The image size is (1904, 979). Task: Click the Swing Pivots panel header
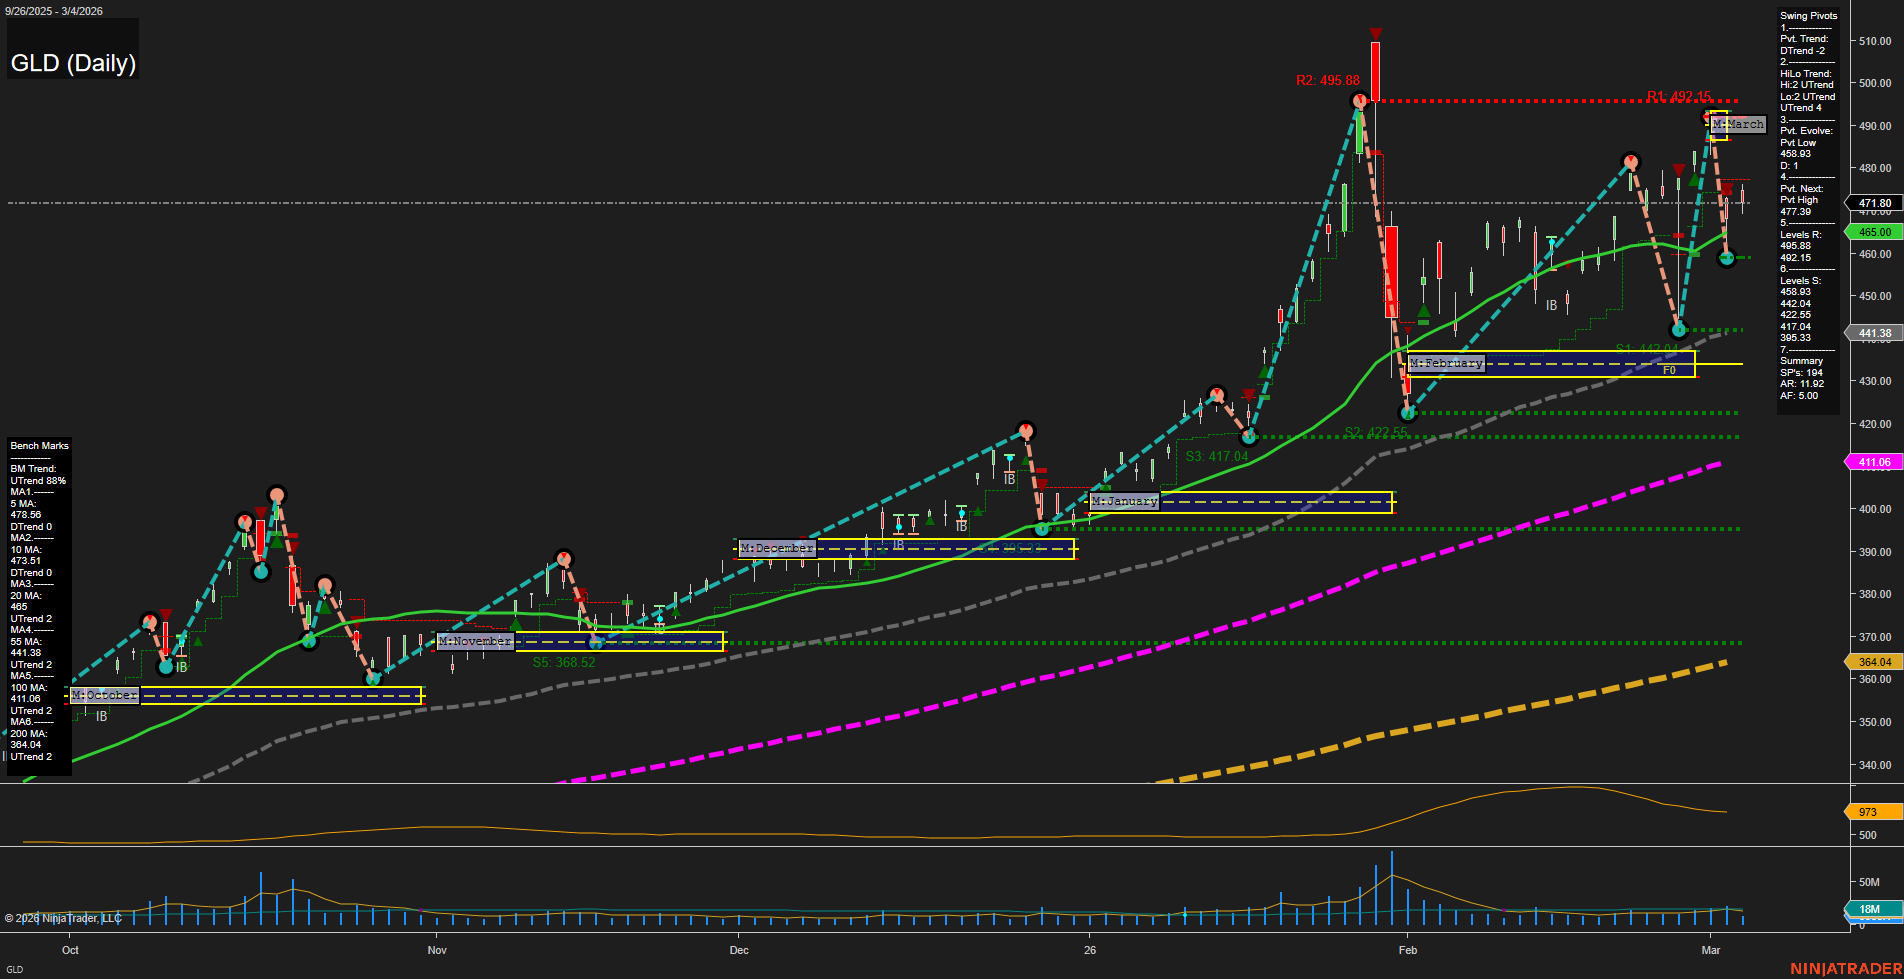point(1808,15)
